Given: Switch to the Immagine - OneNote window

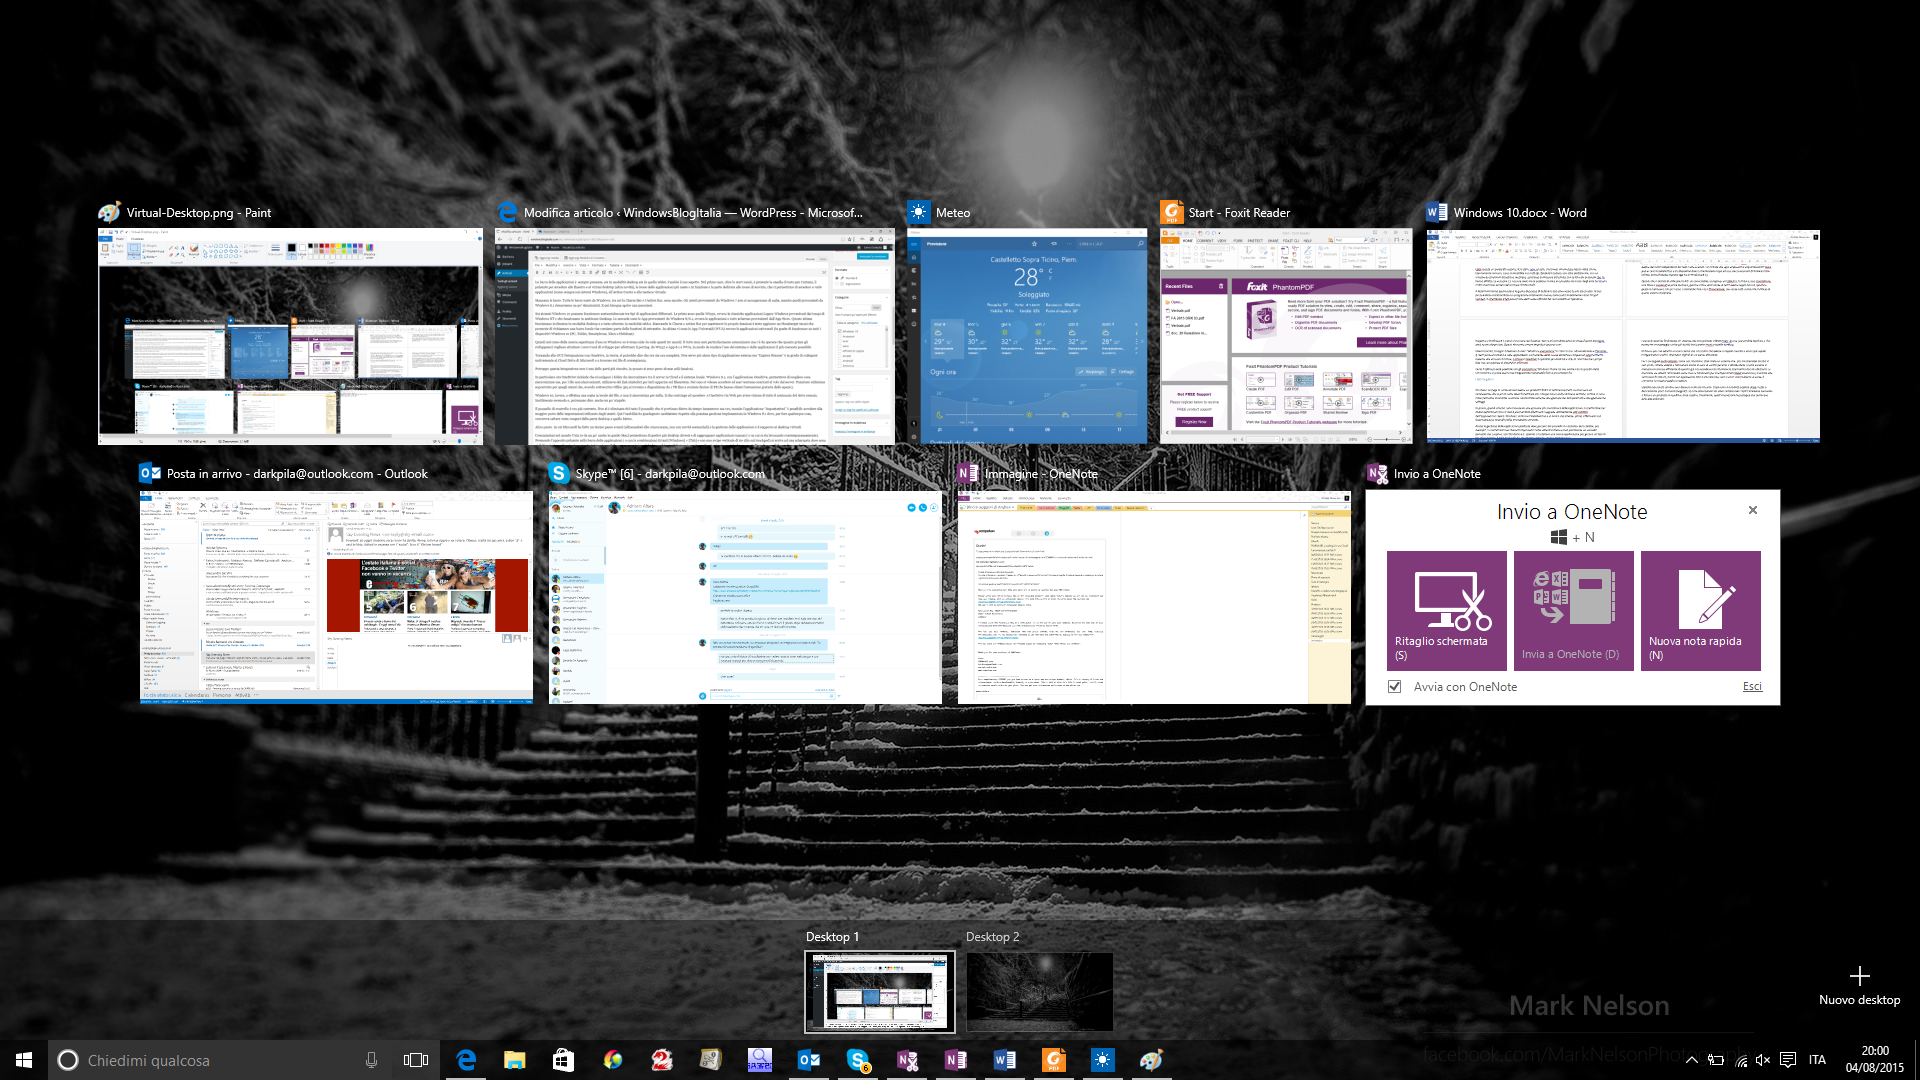Looking at the screenshot, I should (x=1154, y=597).
